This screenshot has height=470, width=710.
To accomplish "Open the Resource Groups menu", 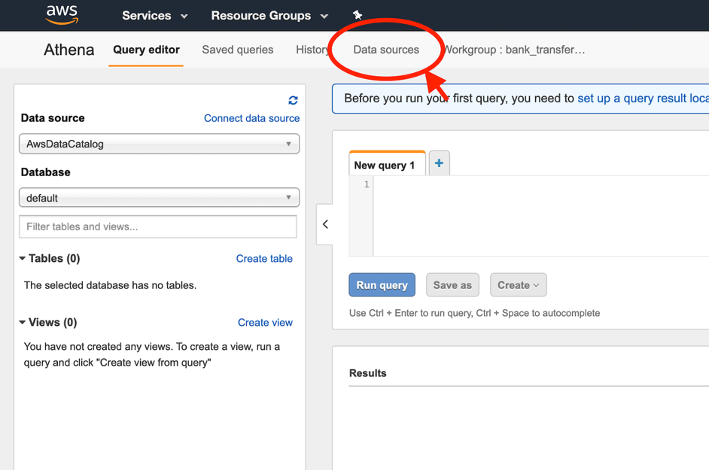I will pyautogui.click(x=269, y=16).
